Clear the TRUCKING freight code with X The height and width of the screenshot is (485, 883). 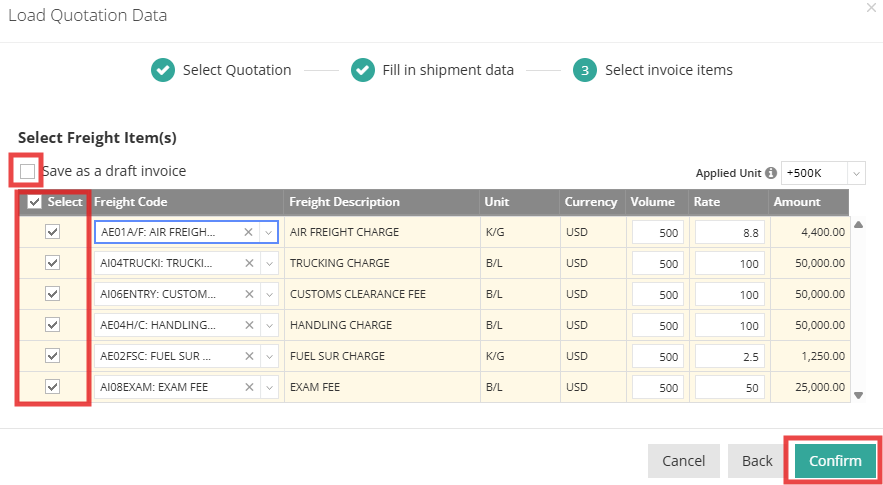coord(249,263)
